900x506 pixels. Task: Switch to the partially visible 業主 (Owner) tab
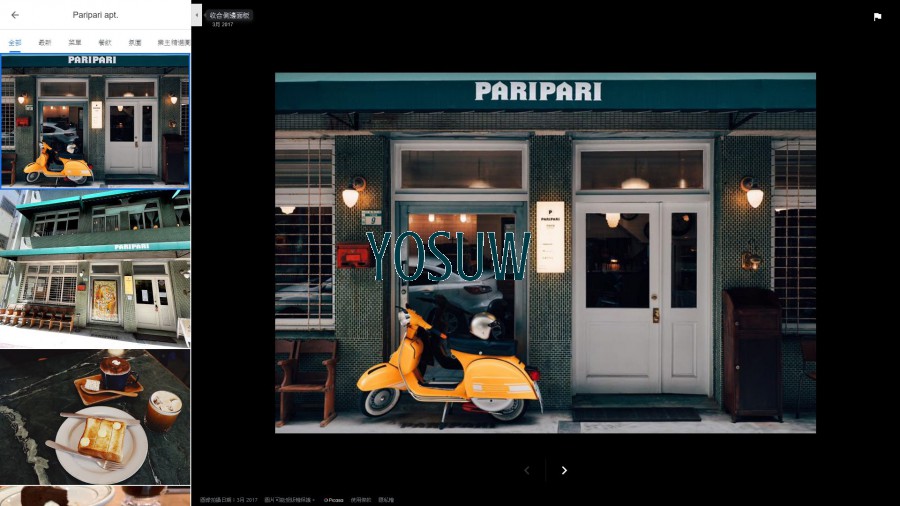coord(173,42)
